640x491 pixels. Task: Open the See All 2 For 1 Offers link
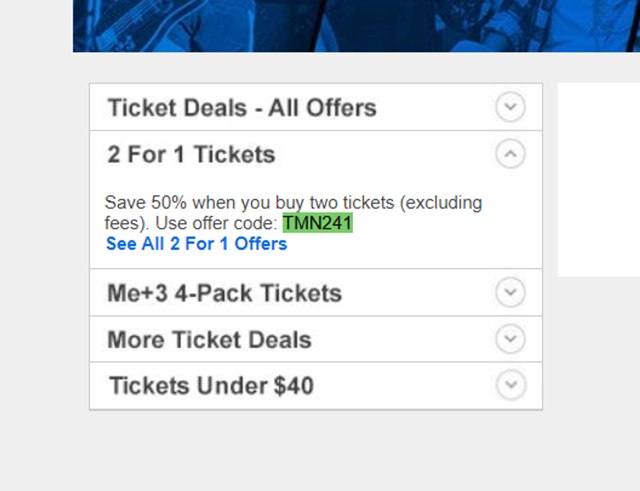(196, 243)
